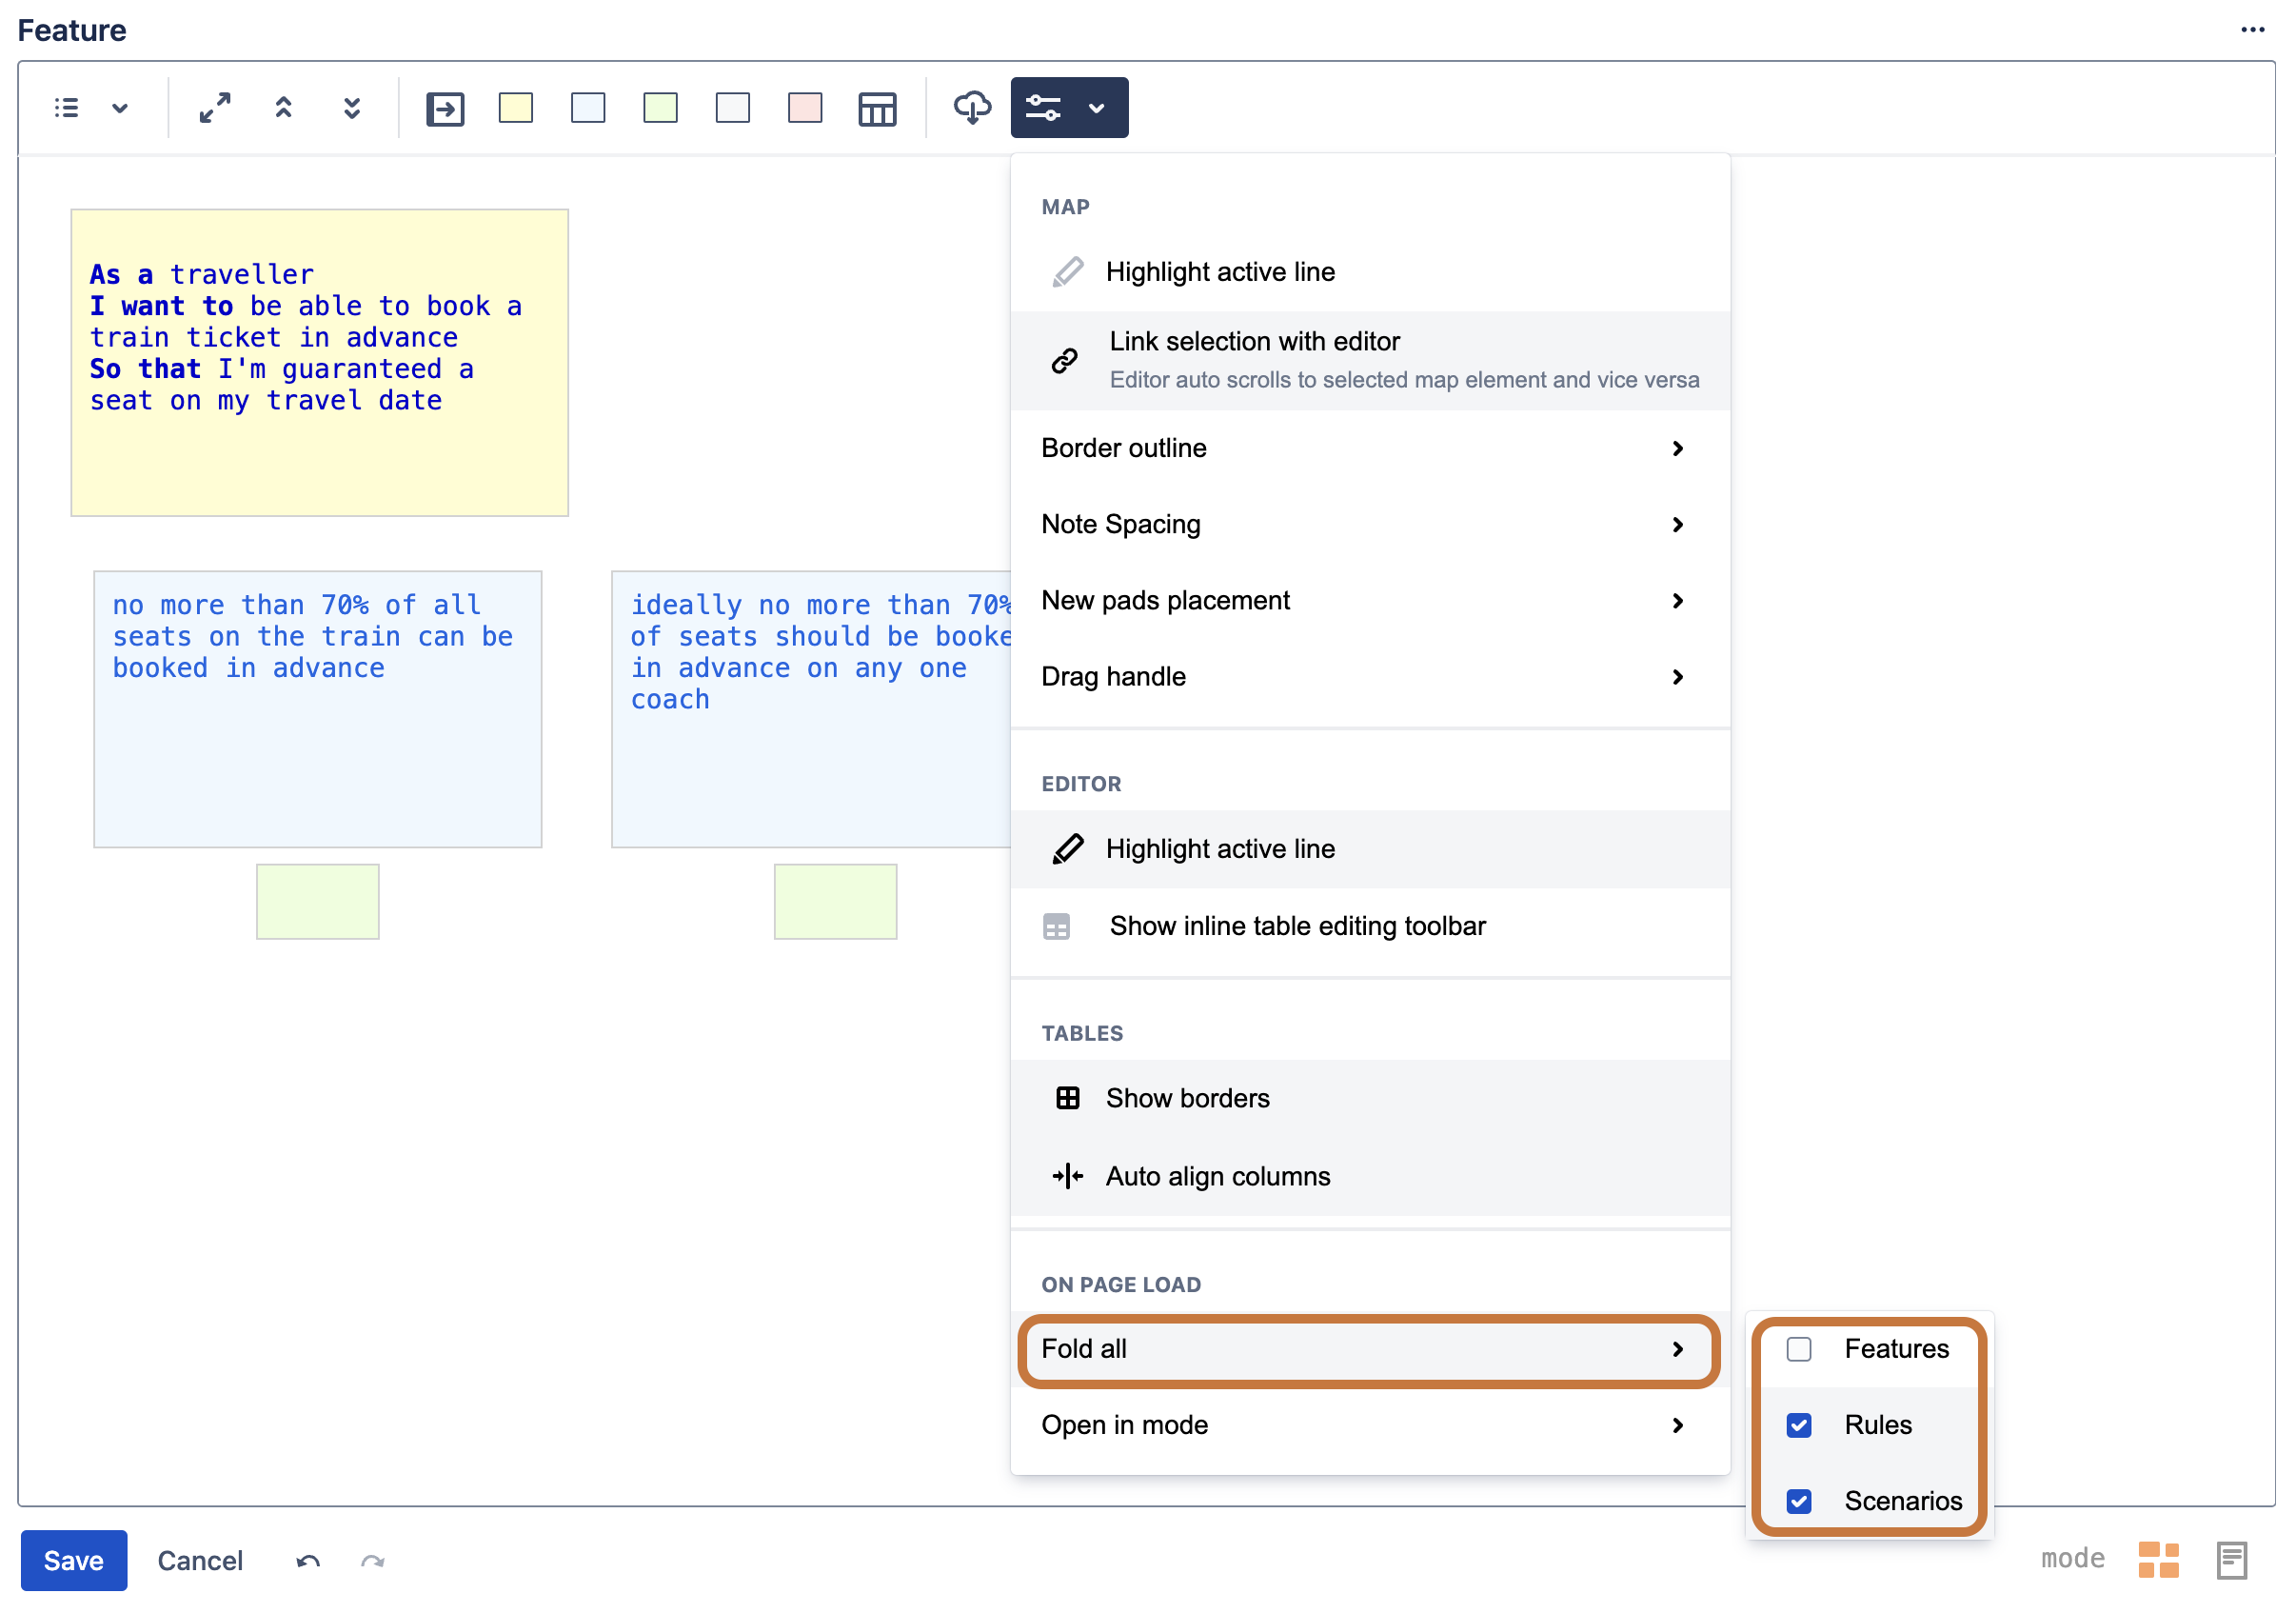The width and height of the screenshot is (2296, 1613).
Task: Click the Cancel button
Action: (200, 1561)
